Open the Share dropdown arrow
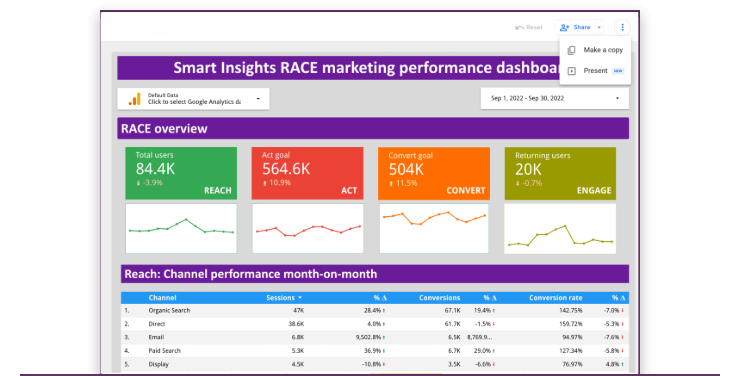Image resolution: width=740 pixels, height=376 pixels. (x=599, y=27)
